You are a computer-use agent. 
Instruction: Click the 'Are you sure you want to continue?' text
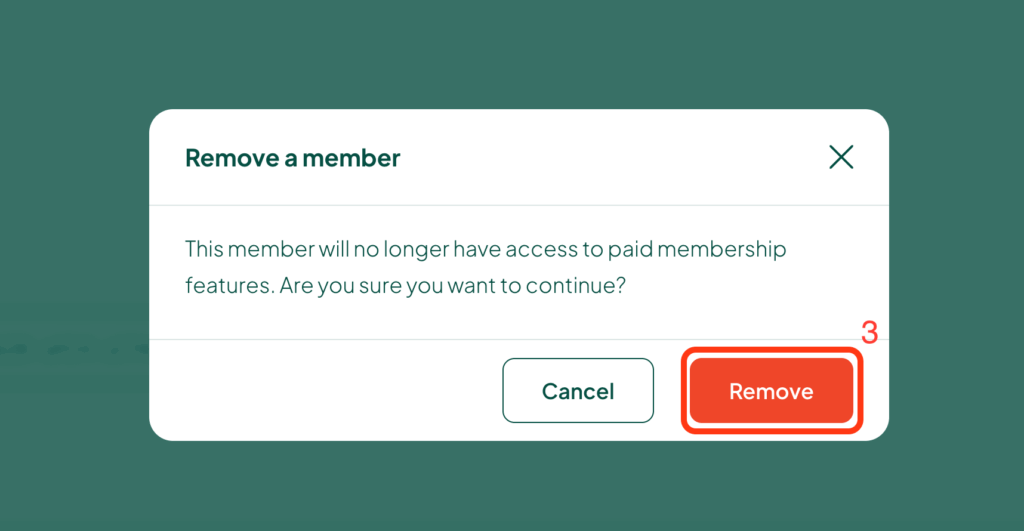pyautogui.click(x=453, y=286)
